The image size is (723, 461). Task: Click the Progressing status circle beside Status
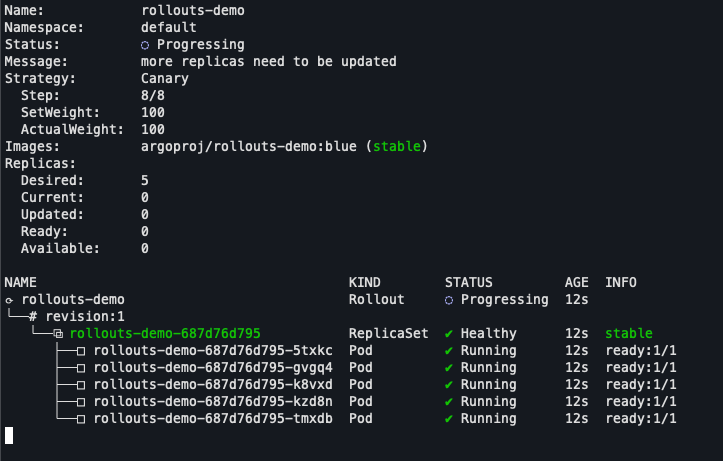[x=146, y=45]
